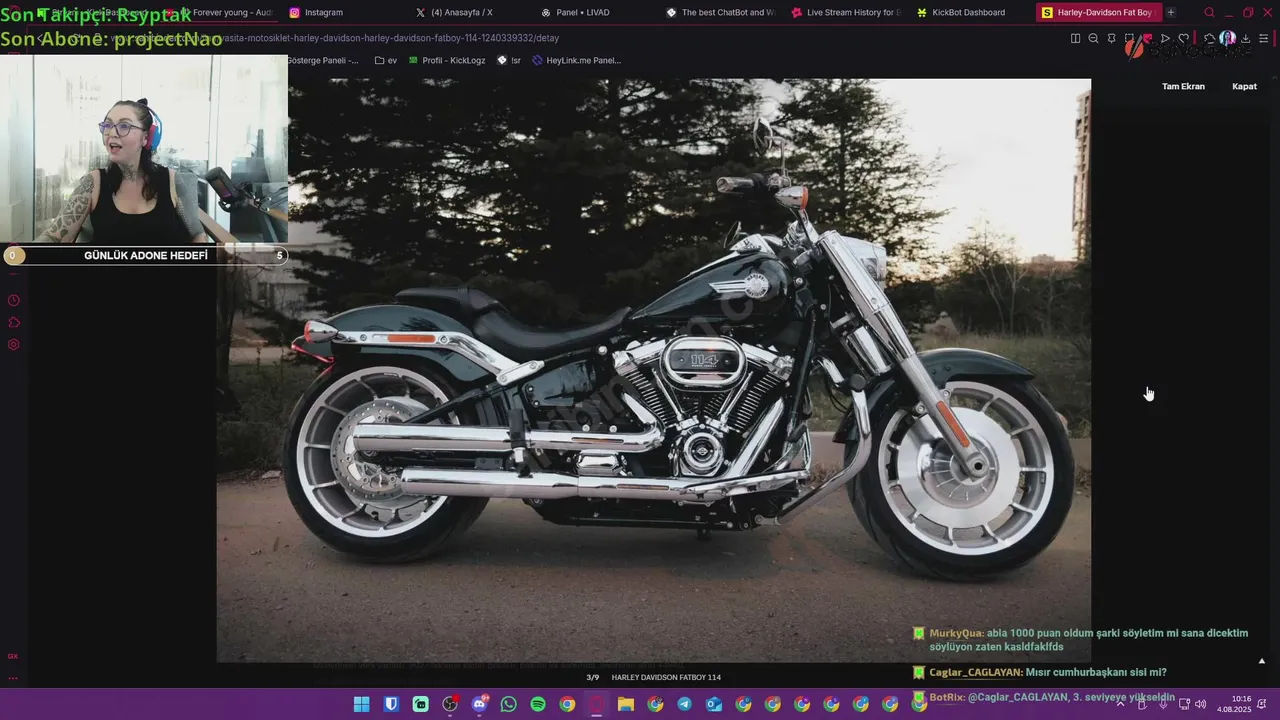Open the HeyLink.me Panel bookmark
The height and width of the screenshot is (720, 1280).
point(577,60)
